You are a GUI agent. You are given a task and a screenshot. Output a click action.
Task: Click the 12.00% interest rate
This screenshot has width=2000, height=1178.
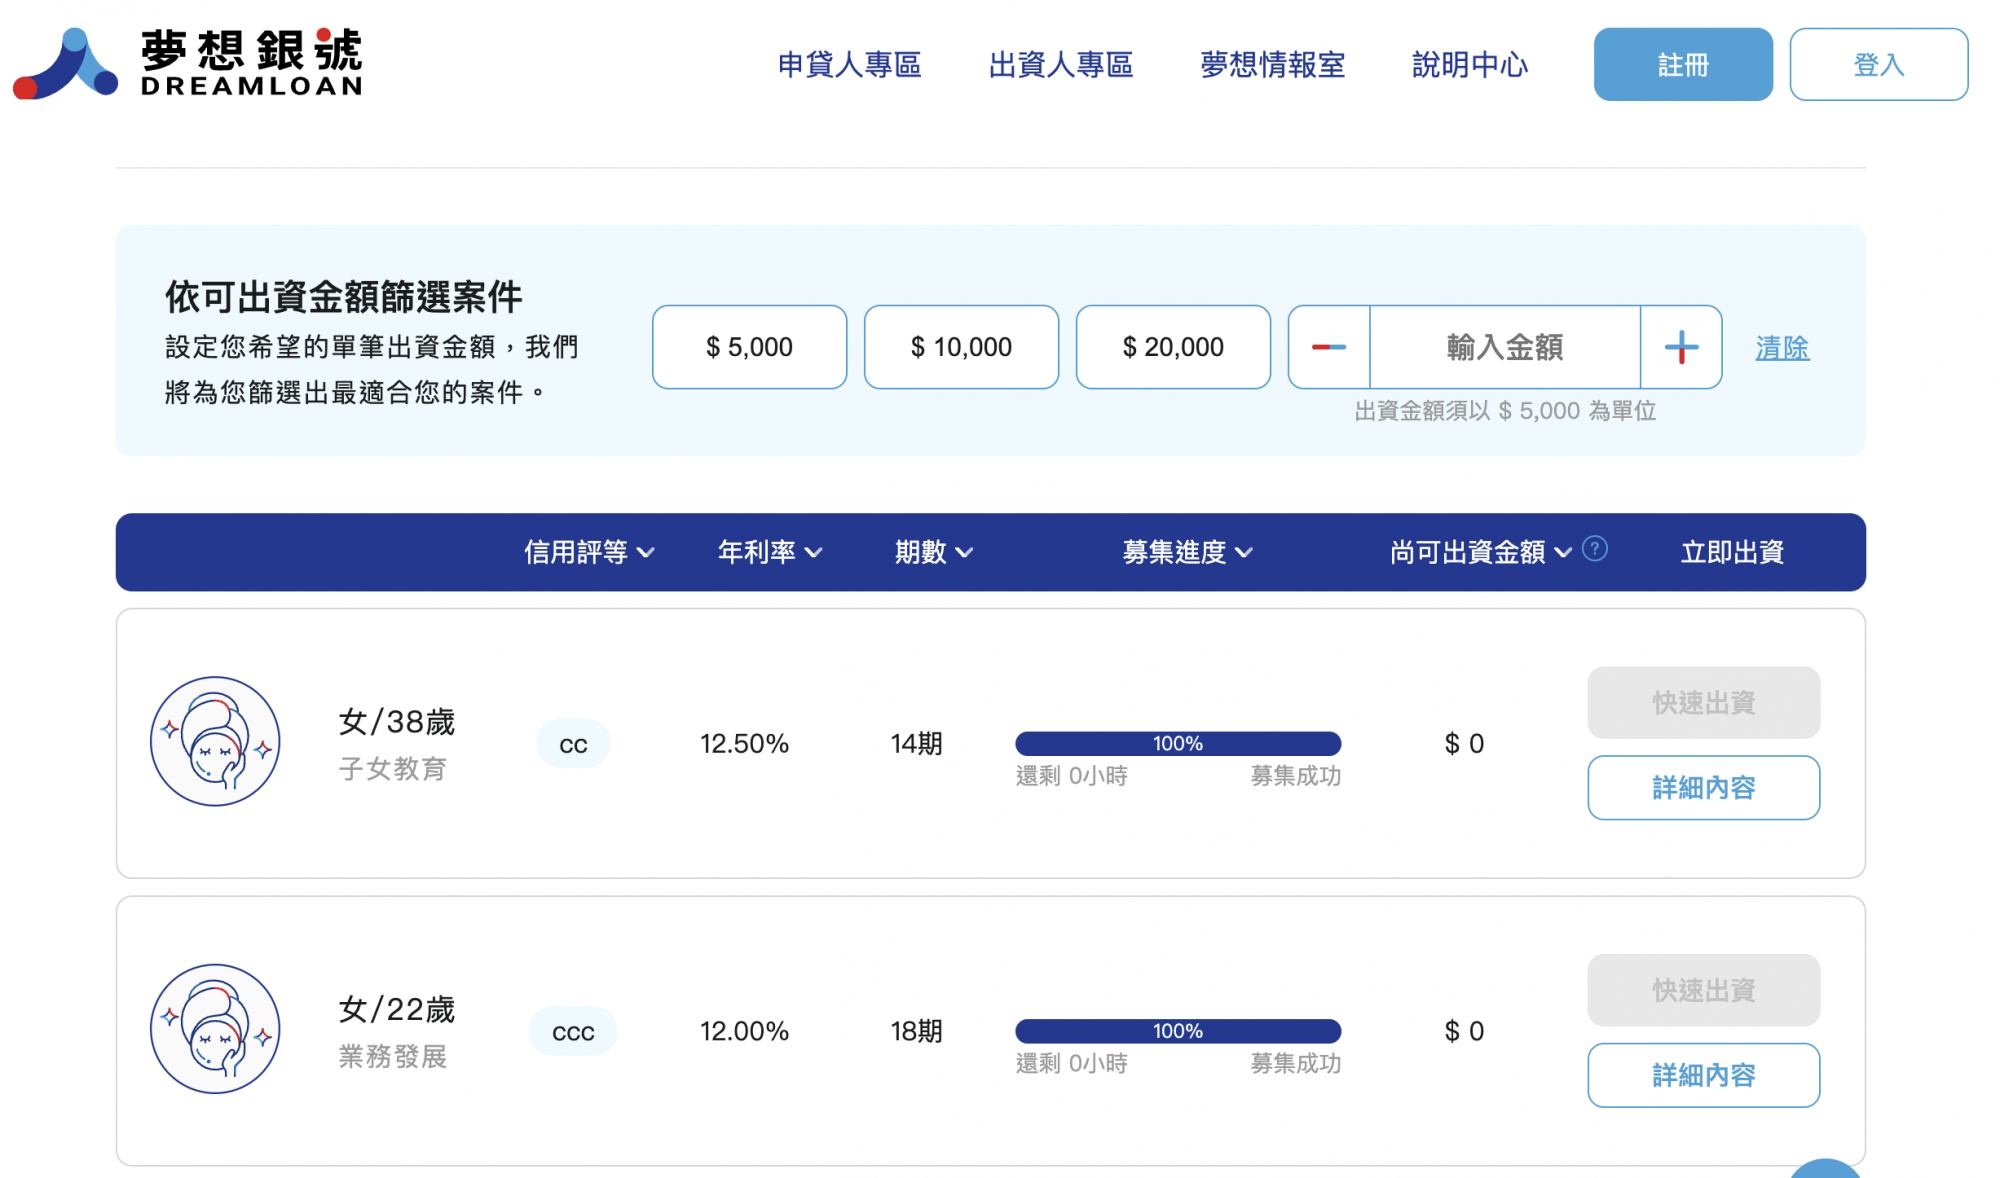[x=744, y=1031]
